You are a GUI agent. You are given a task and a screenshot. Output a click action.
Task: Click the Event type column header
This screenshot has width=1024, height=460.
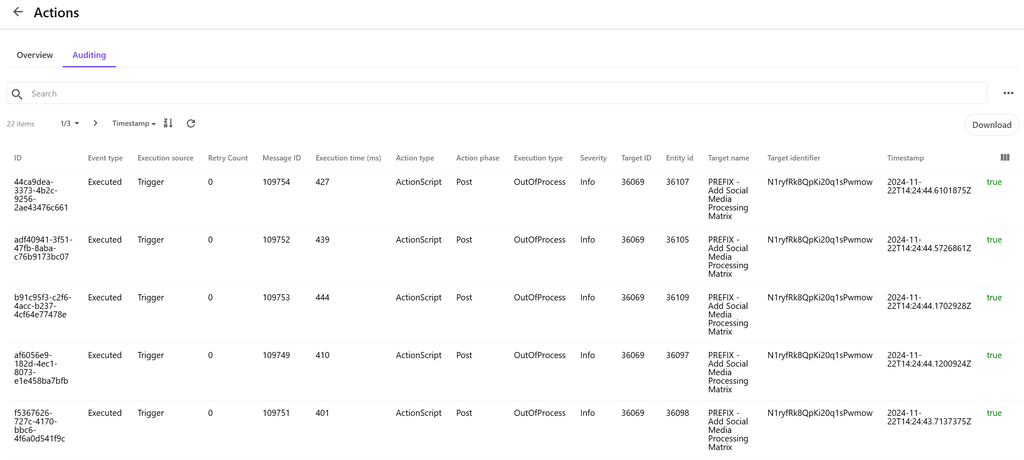tap(105, 158)
